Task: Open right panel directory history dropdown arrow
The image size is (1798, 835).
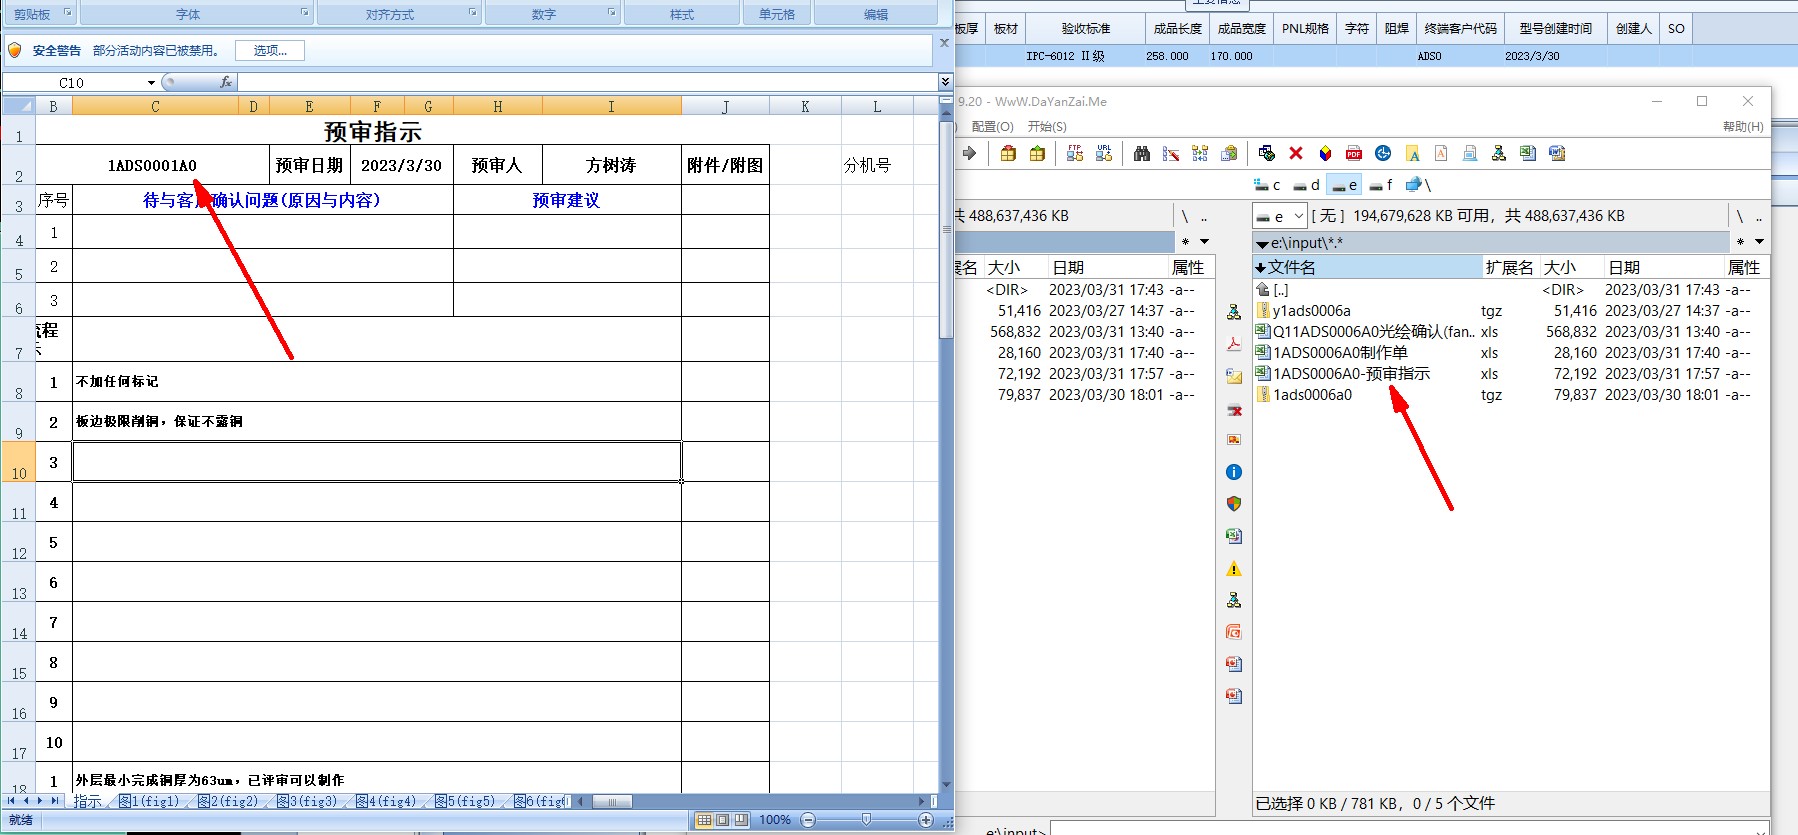Action: pos(1759,242)
